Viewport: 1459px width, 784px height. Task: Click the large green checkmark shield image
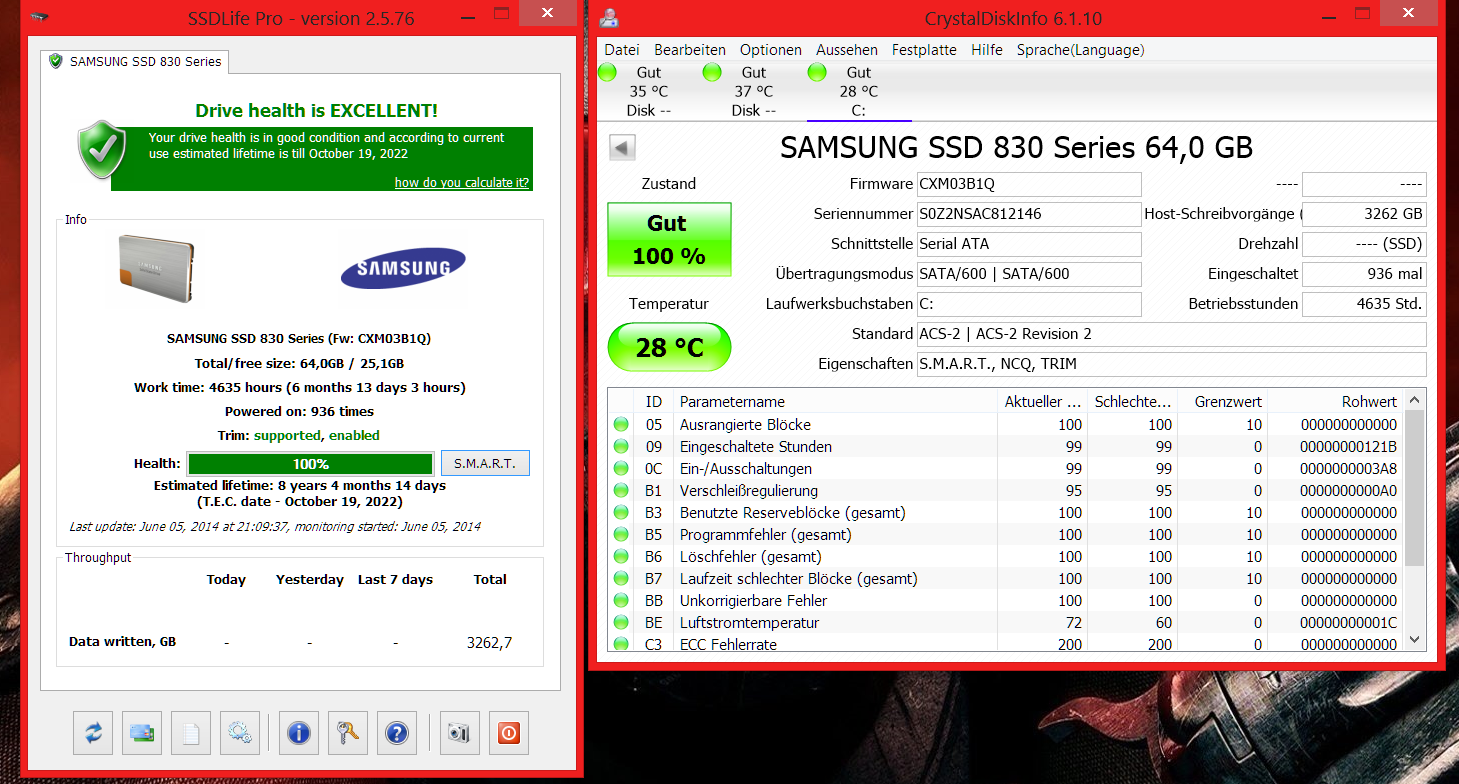[x=103, y=150]
